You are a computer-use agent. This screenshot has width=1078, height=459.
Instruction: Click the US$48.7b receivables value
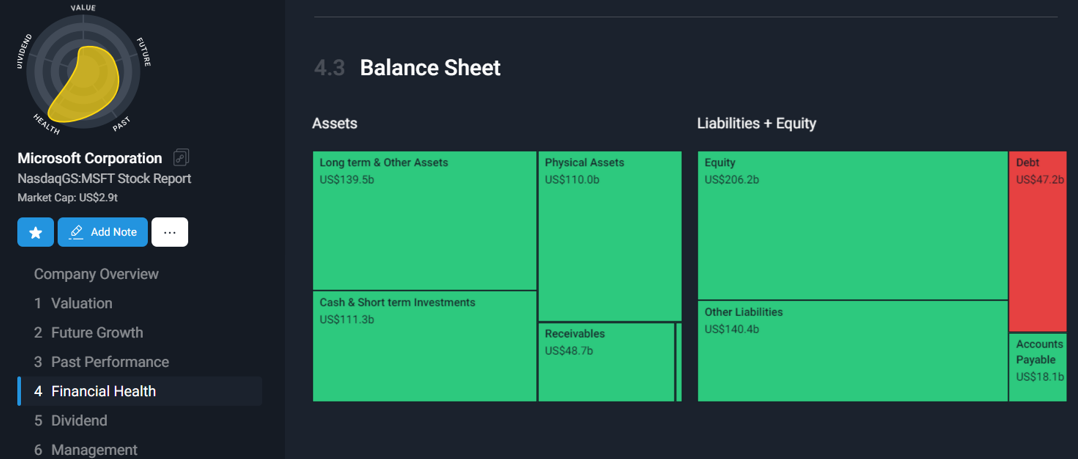(x=569, y=351)
